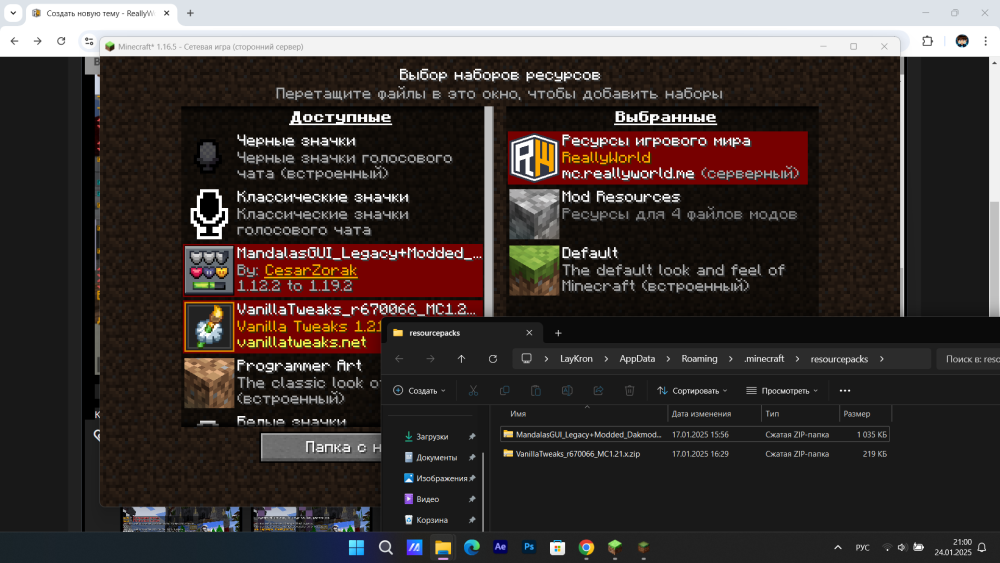The width and height of the screenshot is (1000, 563).
Task: Click the Copy icon in Explorer toolbar
Action: [x=504, y=390]
